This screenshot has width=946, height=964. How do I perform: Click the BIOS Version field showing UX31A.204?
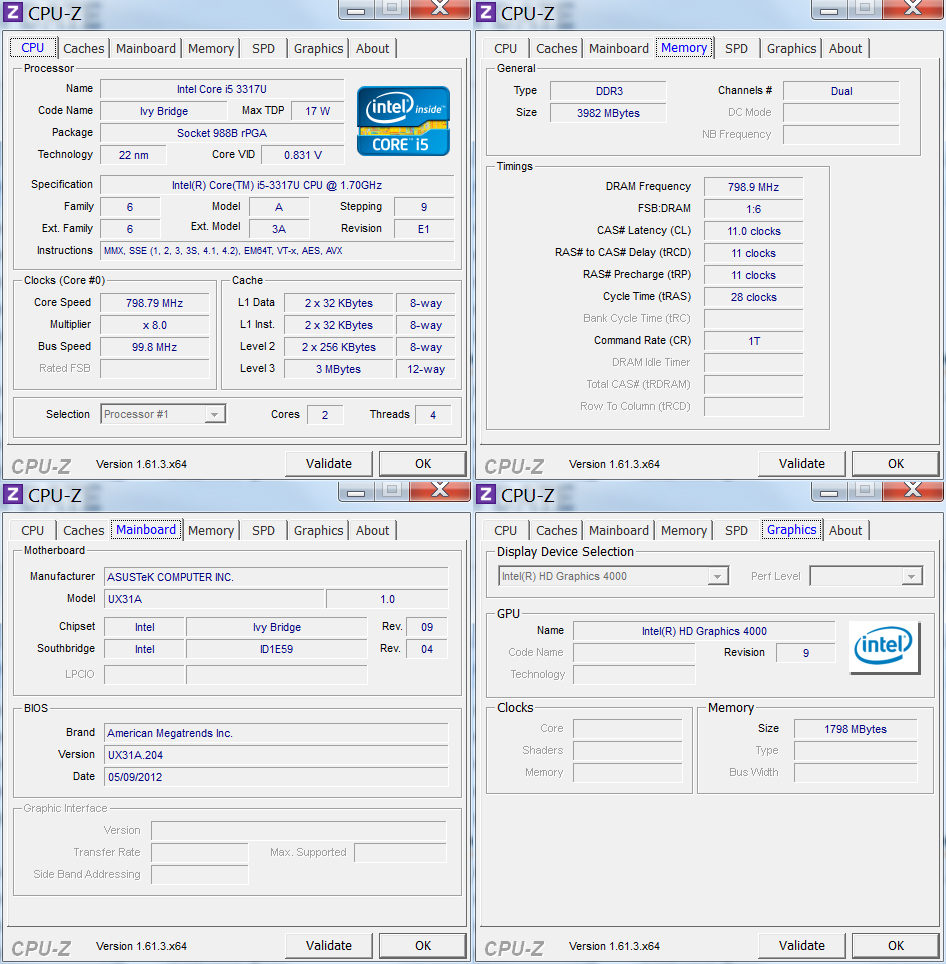click(275, 754)
